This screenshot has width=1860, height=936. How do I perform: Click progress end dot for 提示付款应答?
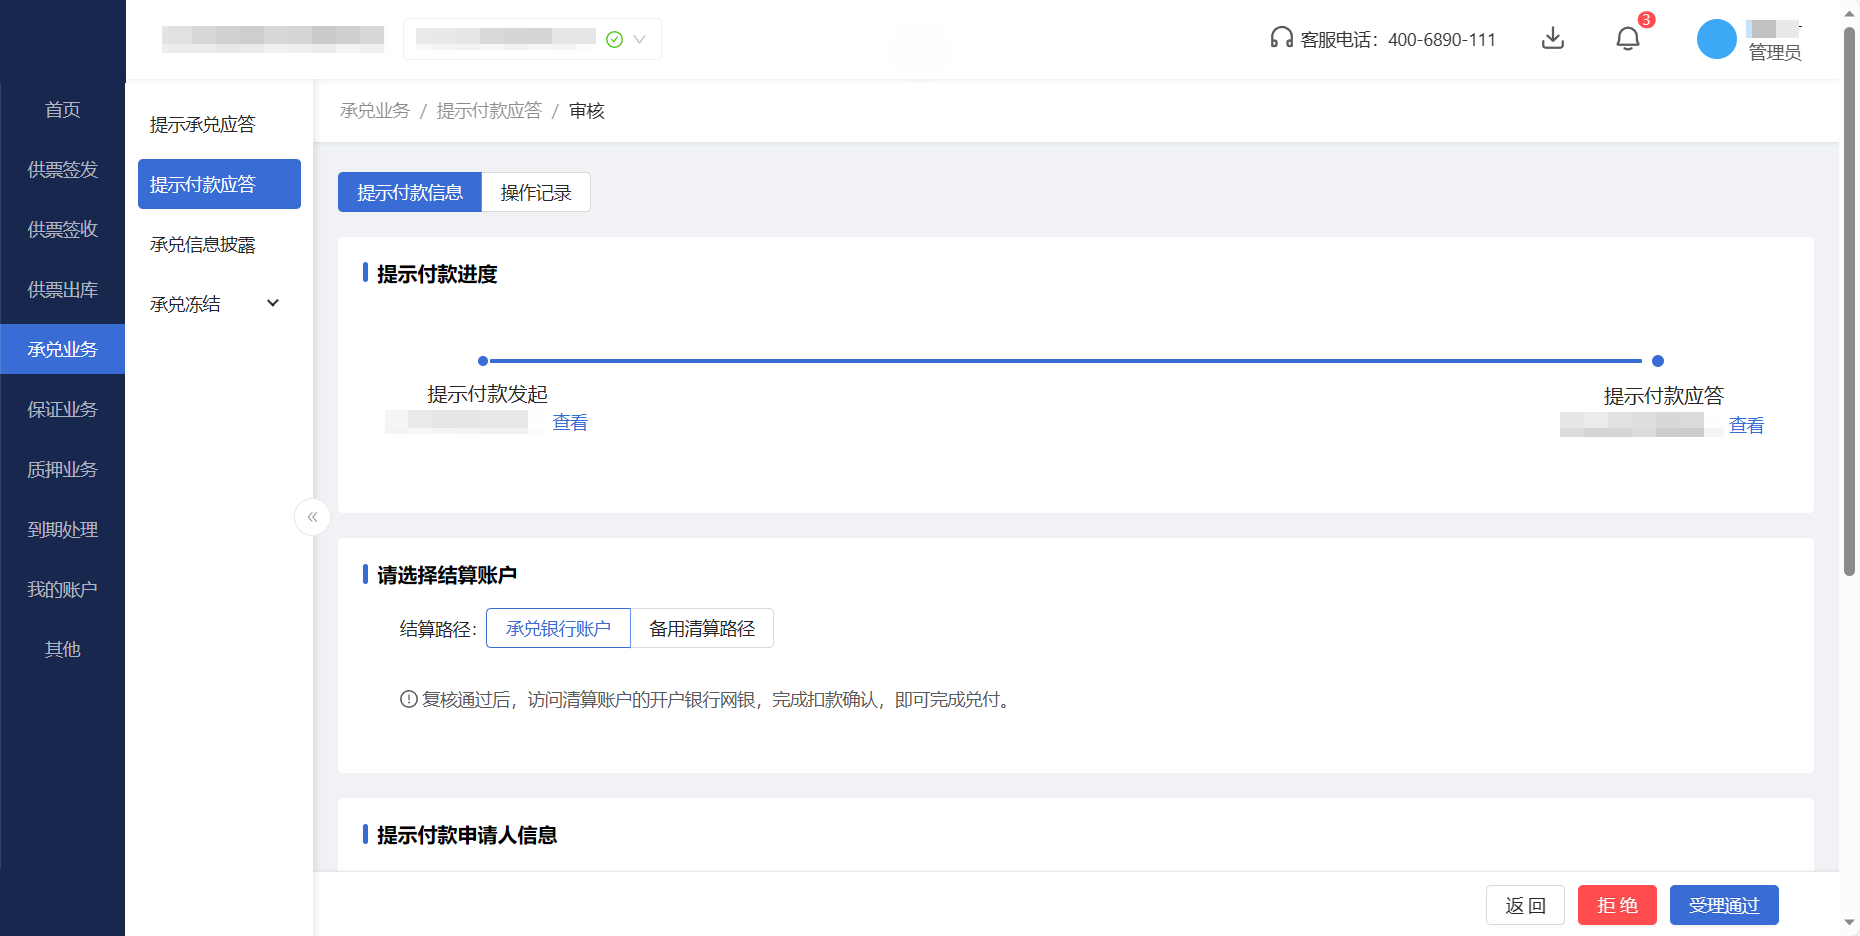tap(1658, 361)
